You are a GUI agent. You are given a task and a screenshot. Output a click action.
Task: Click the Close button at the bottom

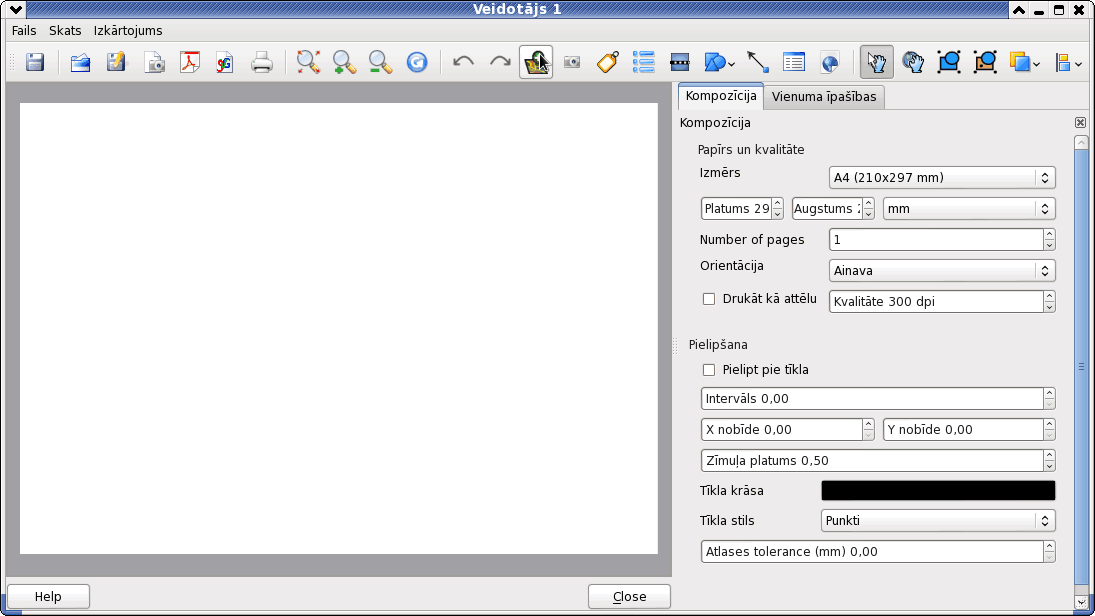point(629,596)
